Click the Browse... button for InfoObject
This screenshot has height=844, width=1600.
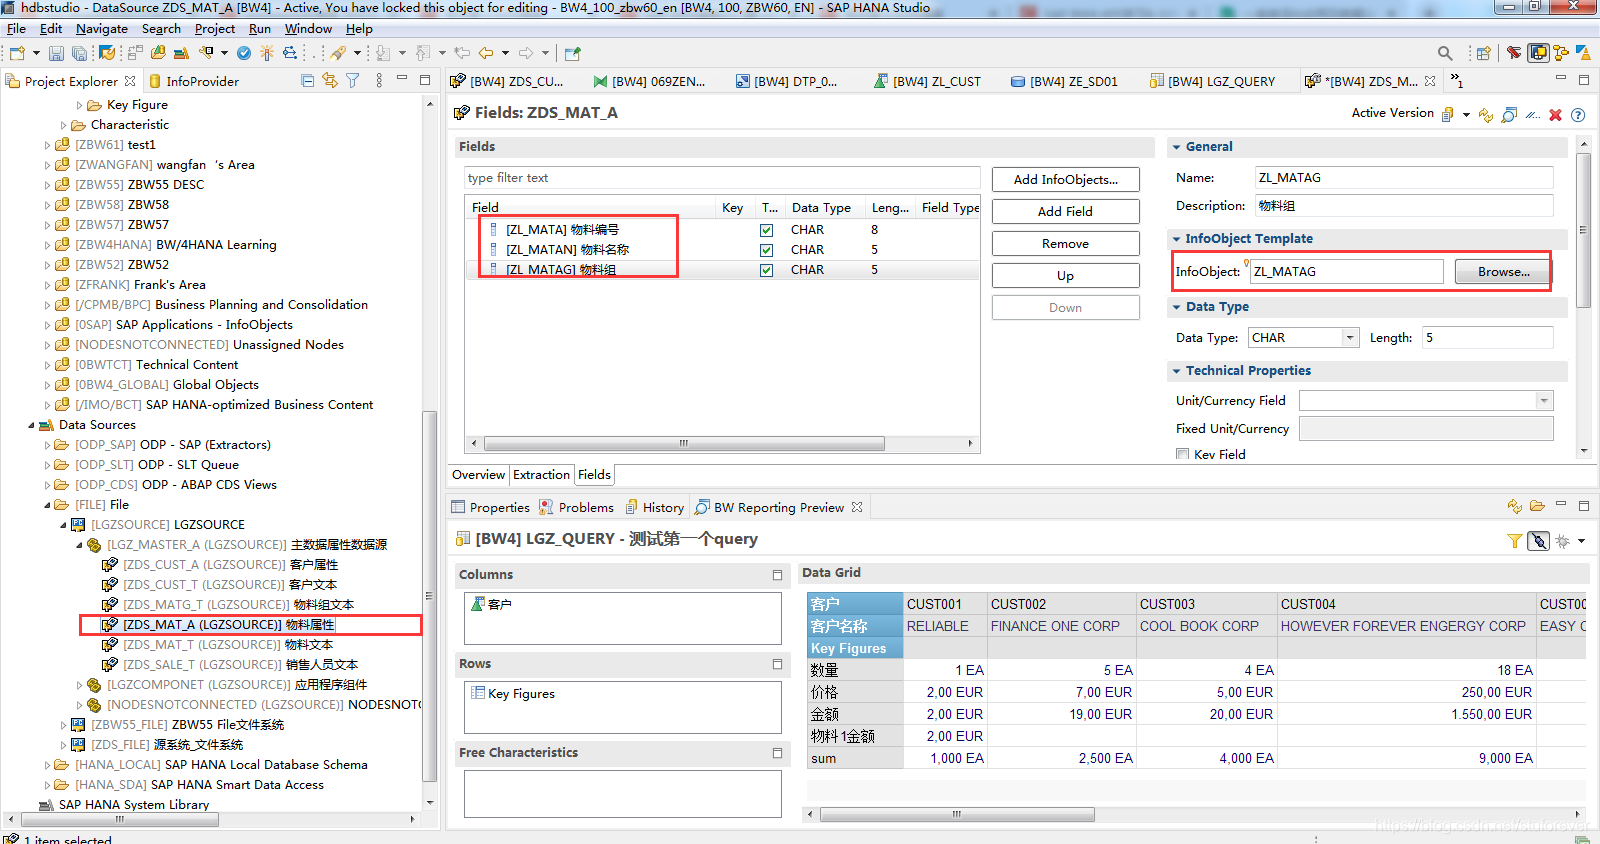1503,272
